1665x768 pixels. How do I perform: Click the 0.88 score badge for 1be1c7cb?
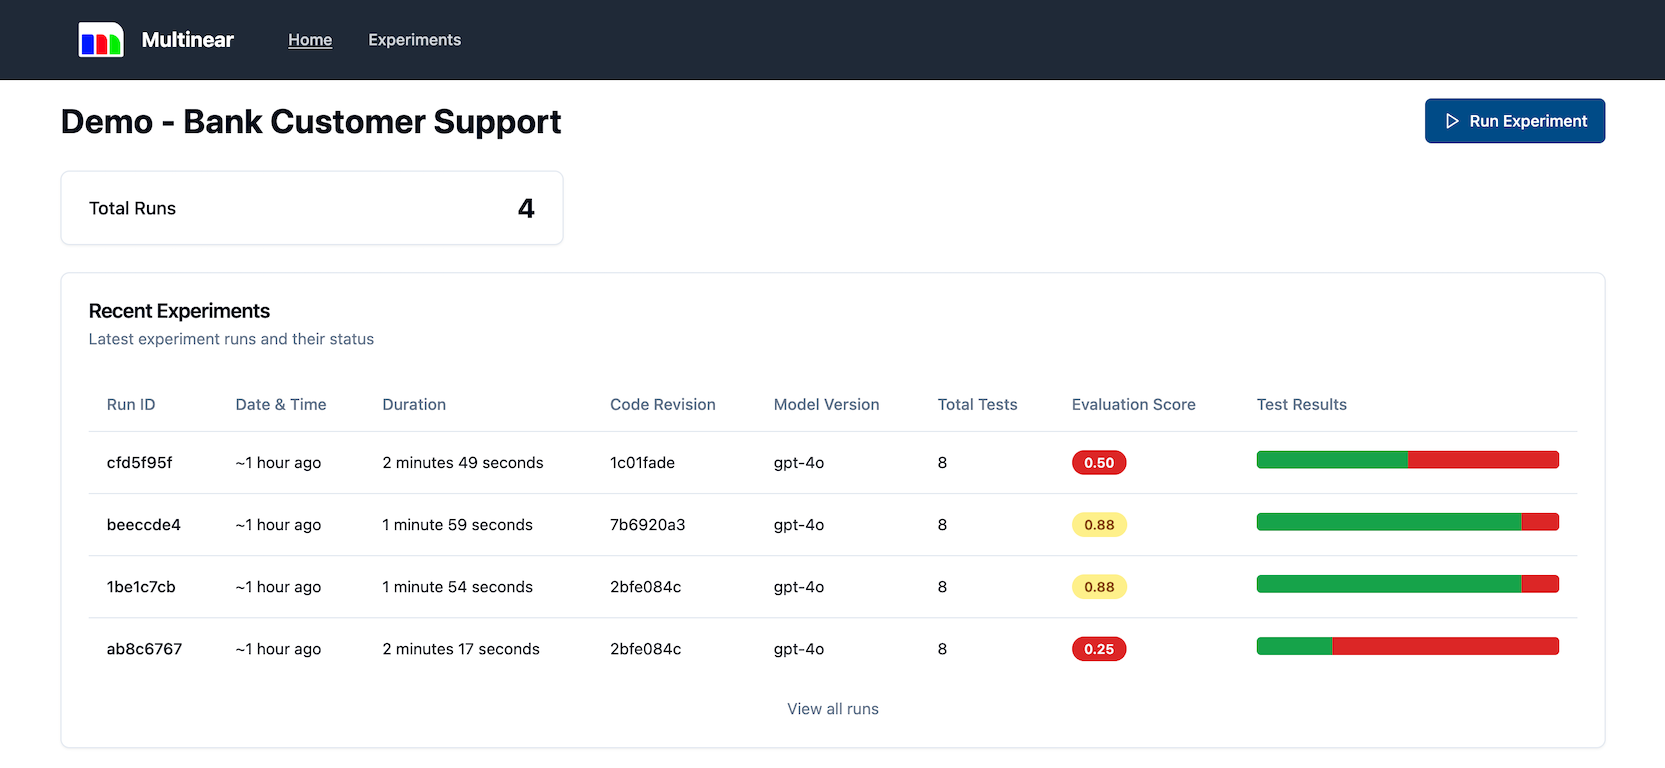pos(1099,587)
